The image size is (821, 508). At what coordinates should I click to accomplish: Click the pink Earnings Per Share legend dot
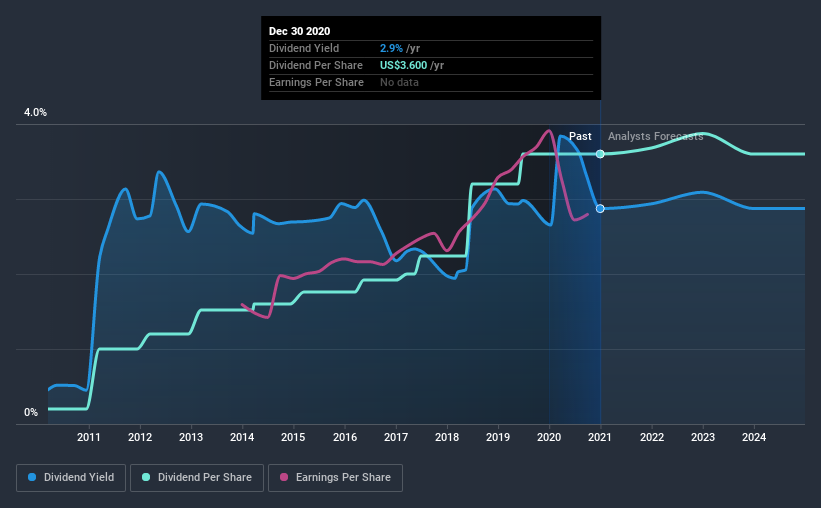284,477
